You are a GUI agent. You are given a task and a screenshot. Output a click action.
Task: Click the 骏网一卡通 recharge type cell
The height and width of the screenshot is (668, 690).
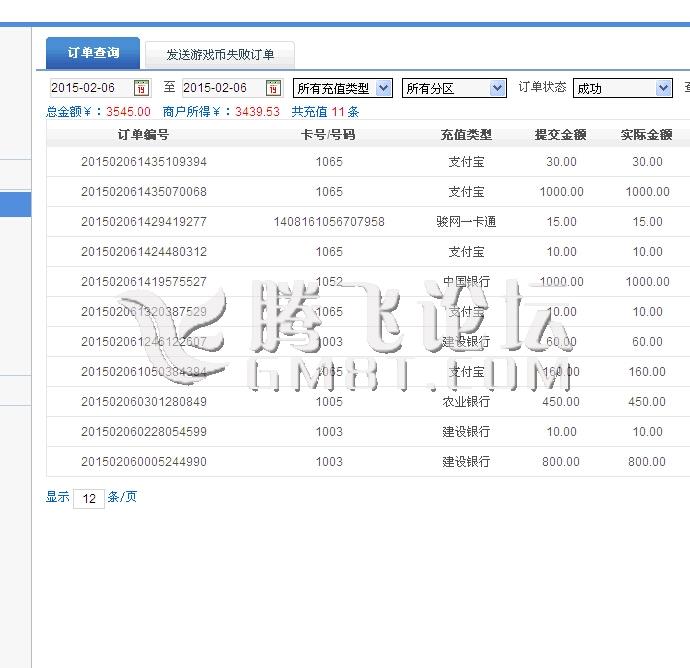click(466, 222)
